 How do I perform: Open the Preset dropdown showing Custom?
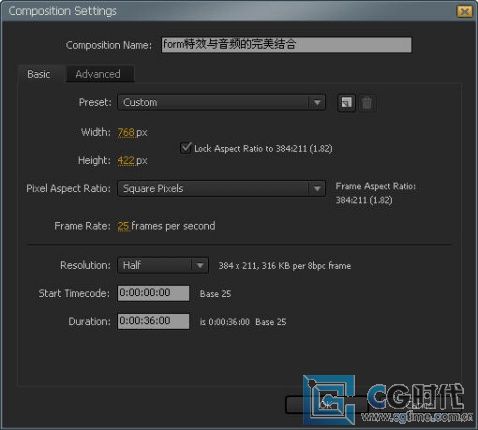pyautogui.click(x=221, y=102)
